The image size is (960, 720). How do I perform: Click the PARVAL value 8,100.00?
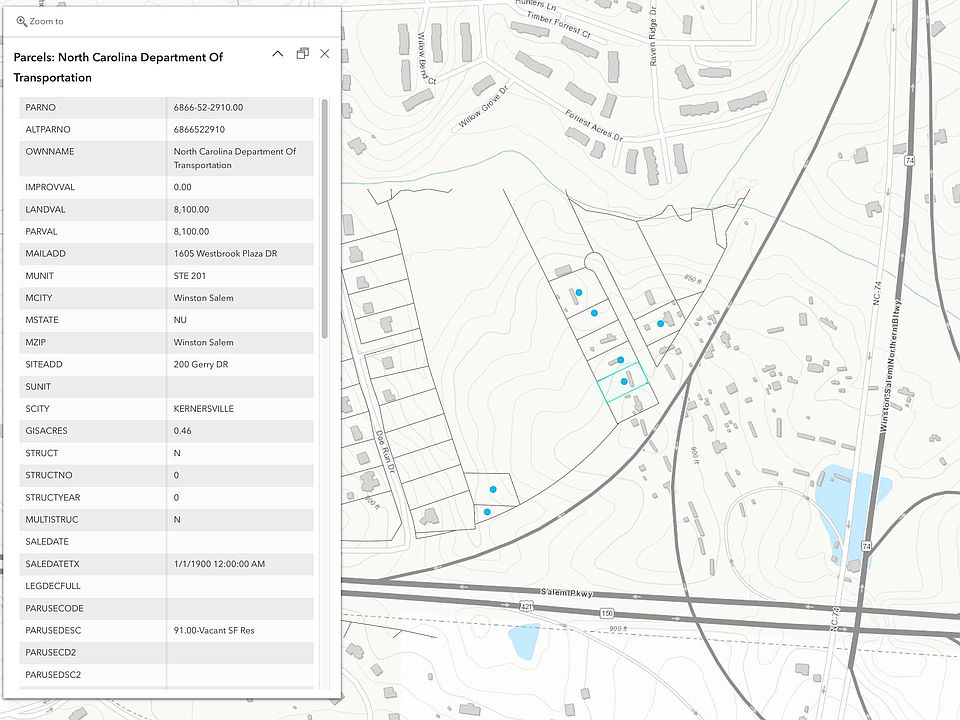tap(191, 231)
